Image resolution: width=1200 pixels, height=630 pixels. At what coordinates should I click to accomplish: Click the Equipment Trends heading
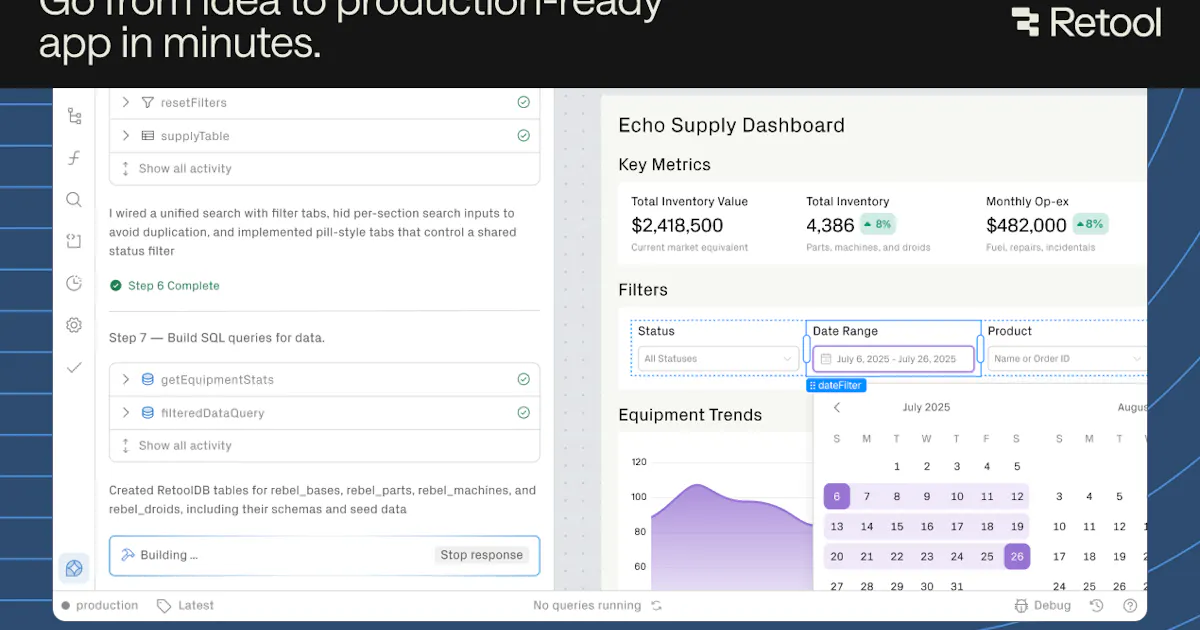pos(690,415)
